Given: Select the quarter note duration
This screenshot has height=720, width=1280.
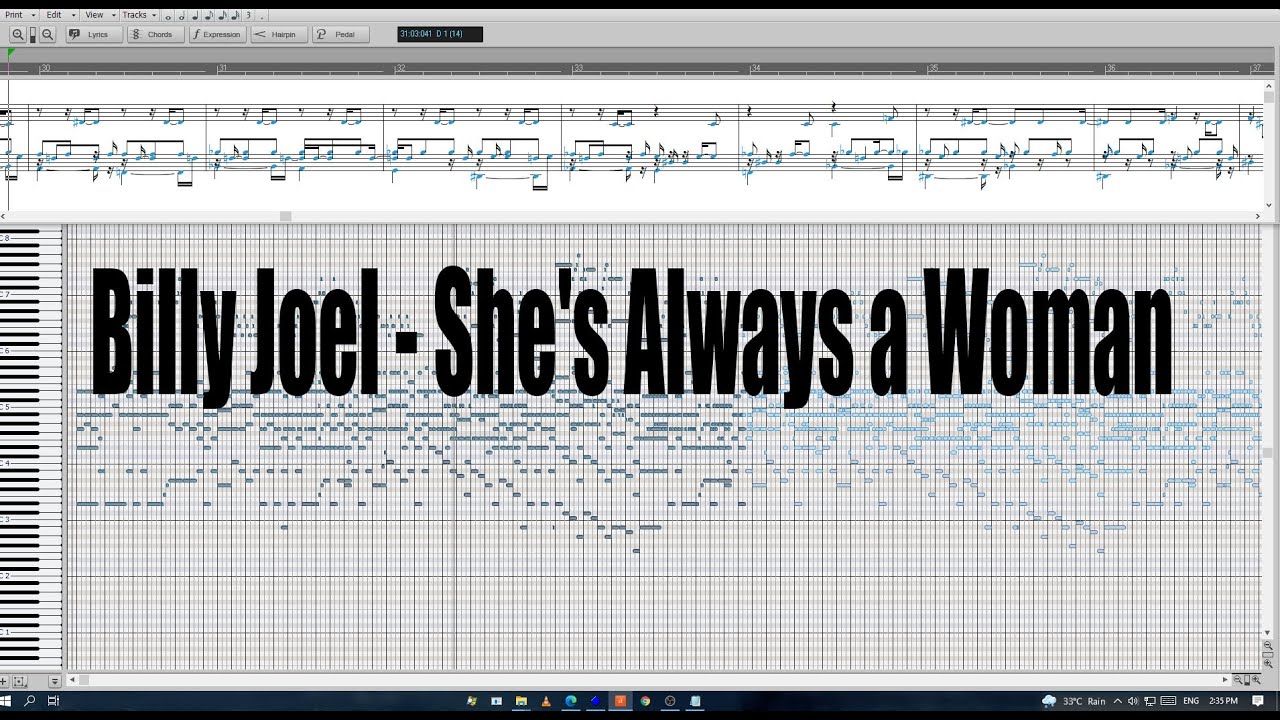Looking at the screenshot, I should (195, 16).
